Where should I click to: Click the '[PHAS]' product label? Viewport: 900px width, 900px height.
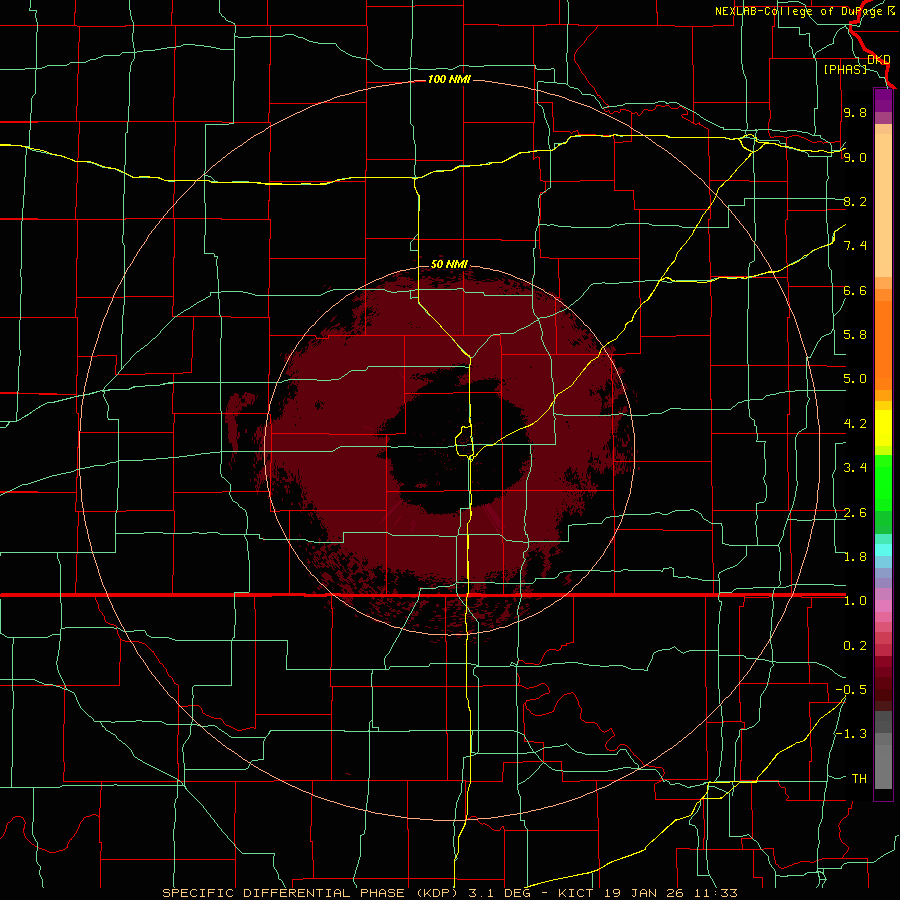tap(845, 69)
